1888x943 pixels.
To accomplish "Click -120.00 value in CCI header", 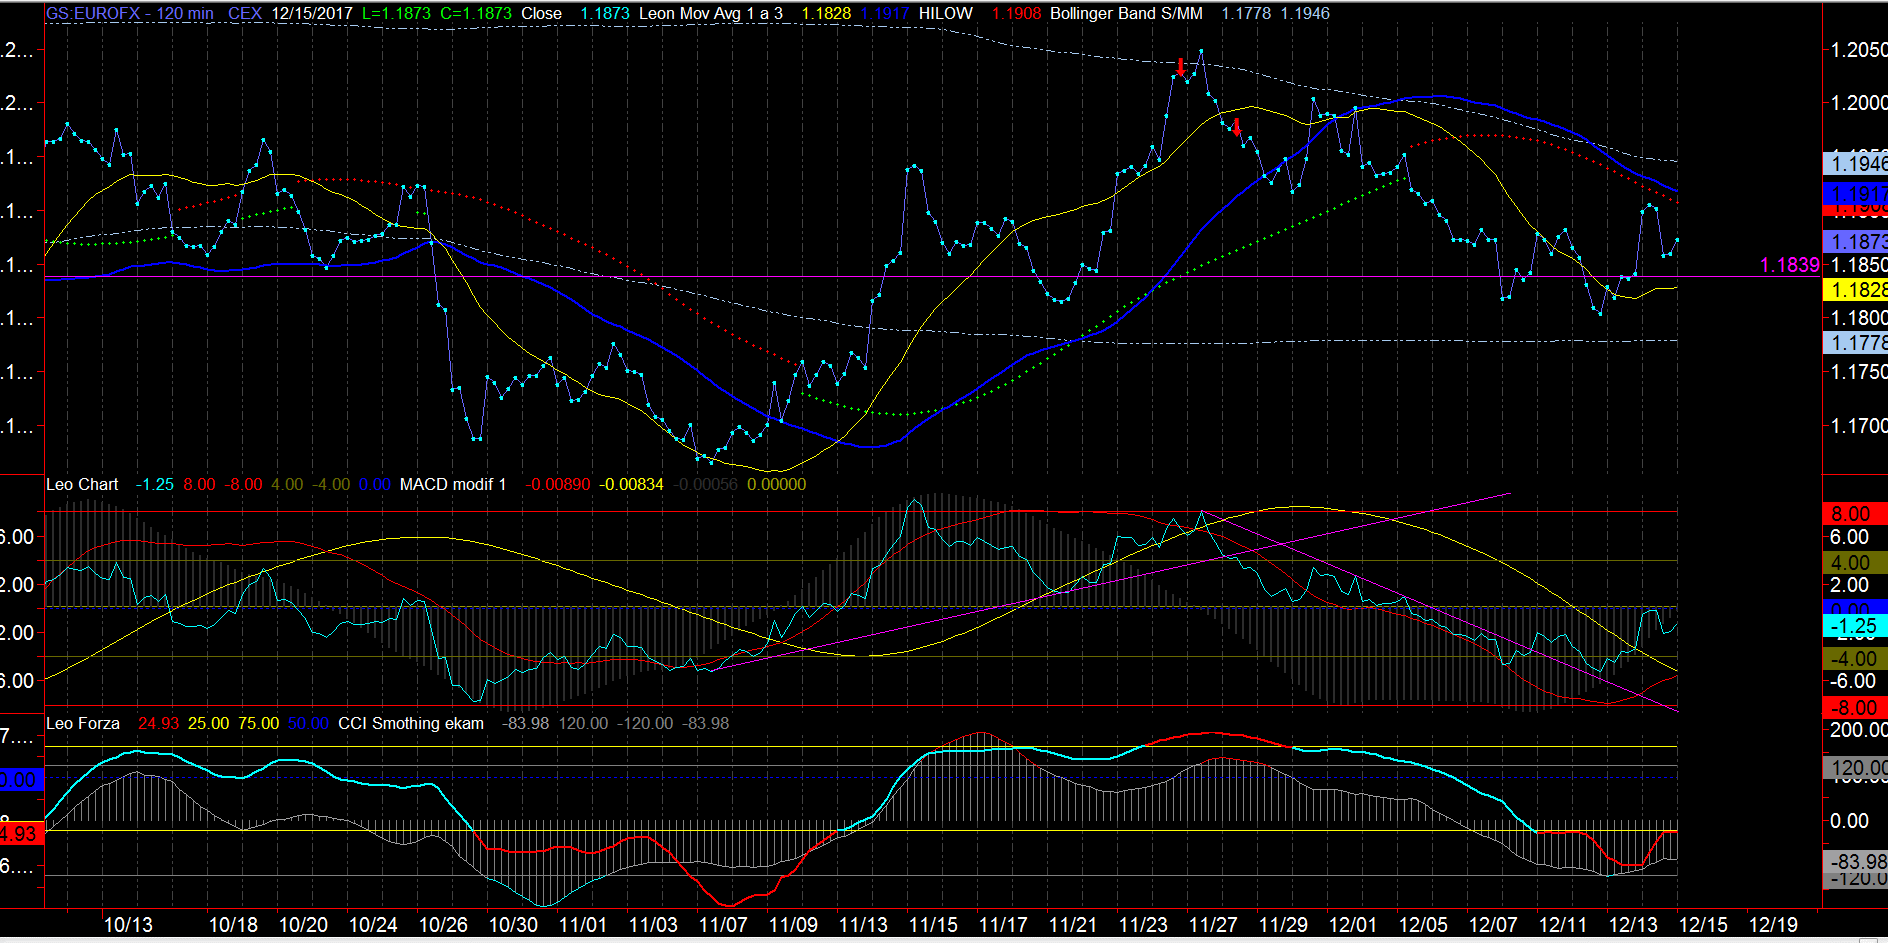I will pos(645,724).
